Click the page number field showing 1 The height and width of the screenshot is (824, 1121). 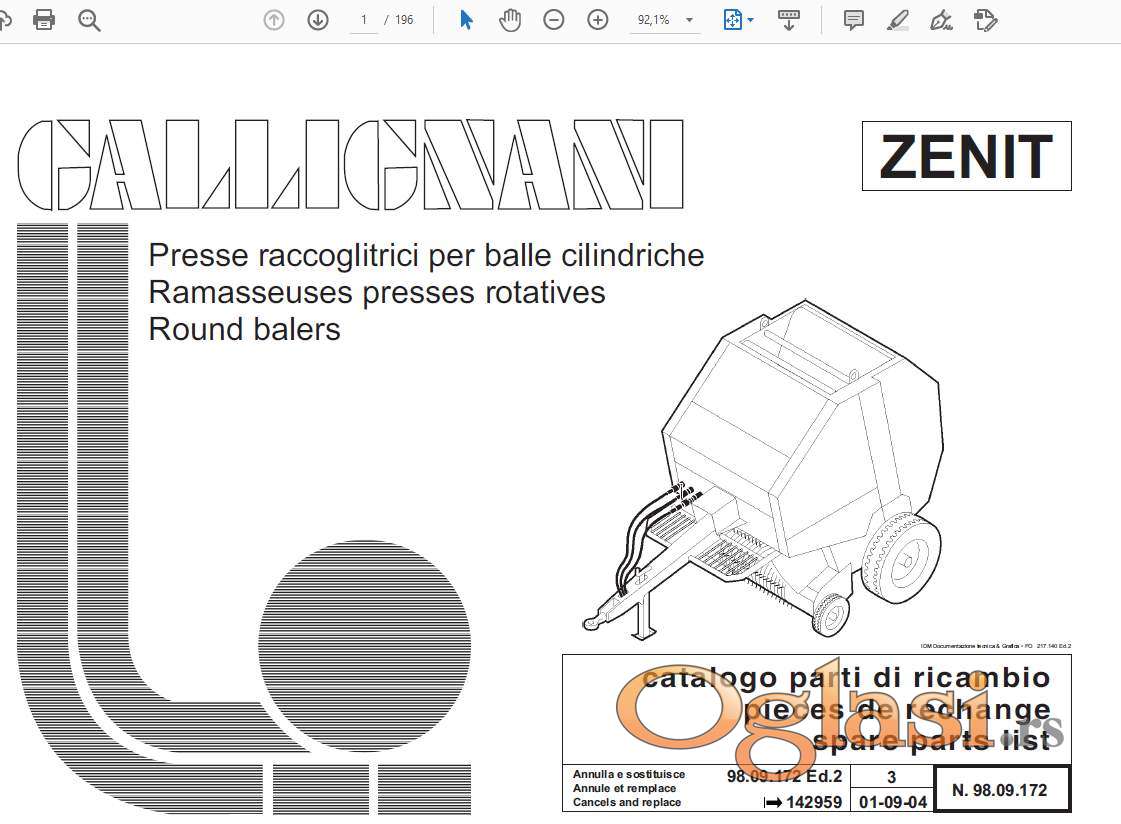pos(364,20)
